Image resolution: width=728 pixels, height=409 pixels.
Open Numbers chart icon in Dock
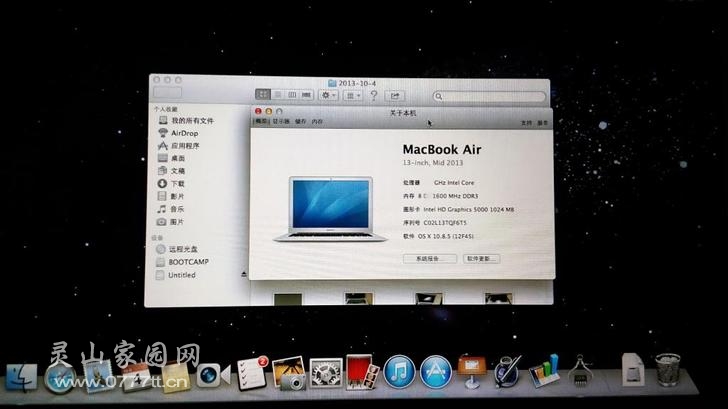pyautogui.click(x=545, y=371)
